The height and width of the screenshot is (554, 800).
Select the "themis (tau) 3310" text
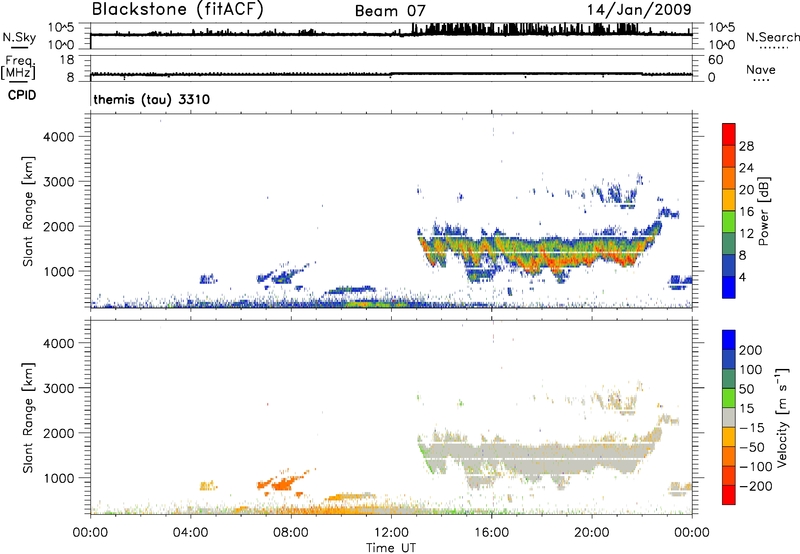tap(152, 99)
